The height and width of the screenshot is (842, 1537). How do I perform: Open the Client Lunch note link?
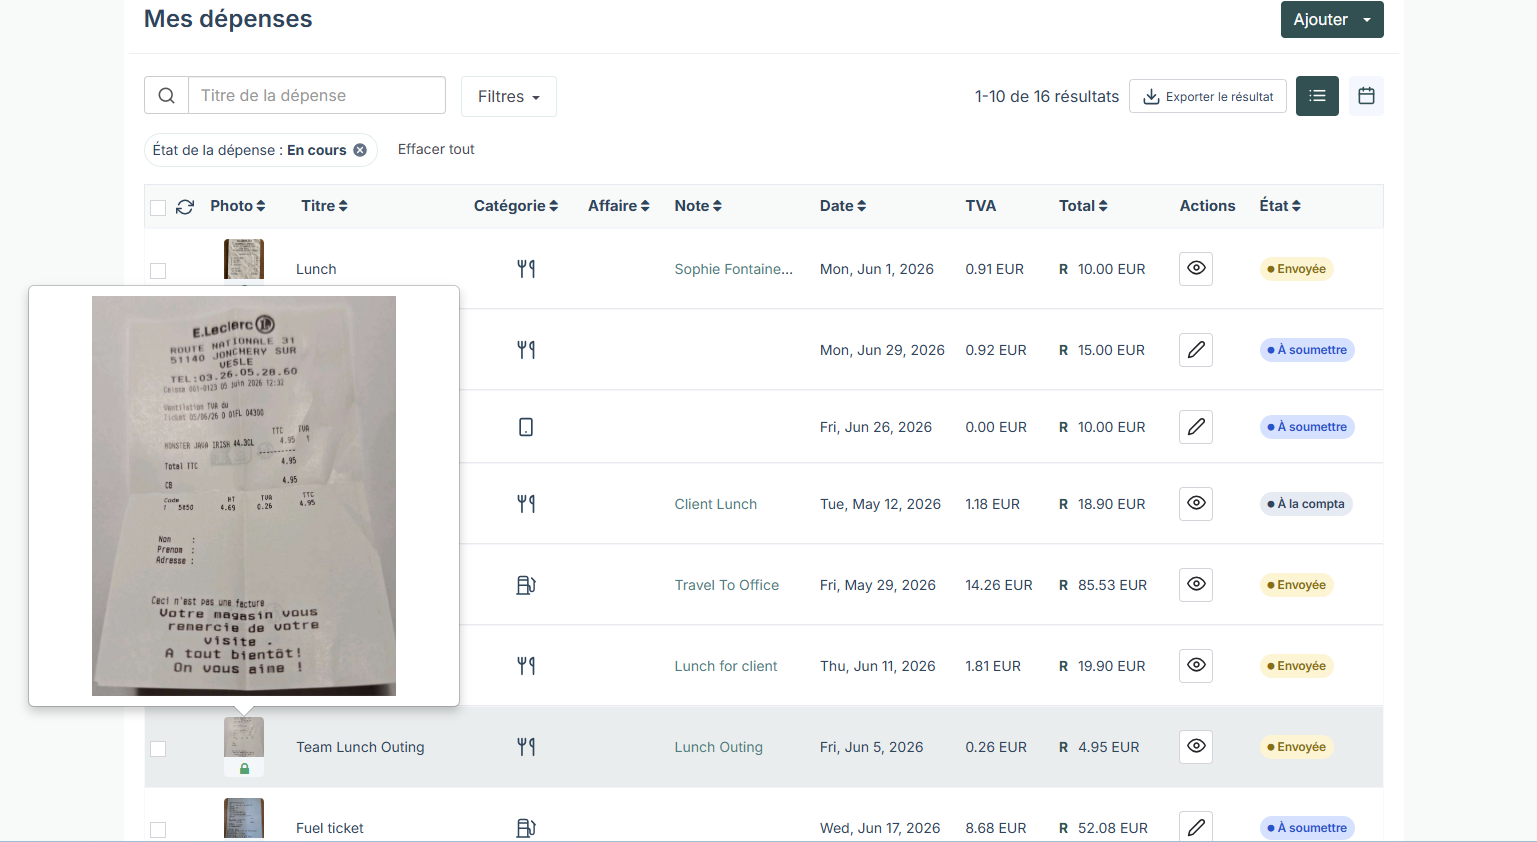tap(716, 504)
